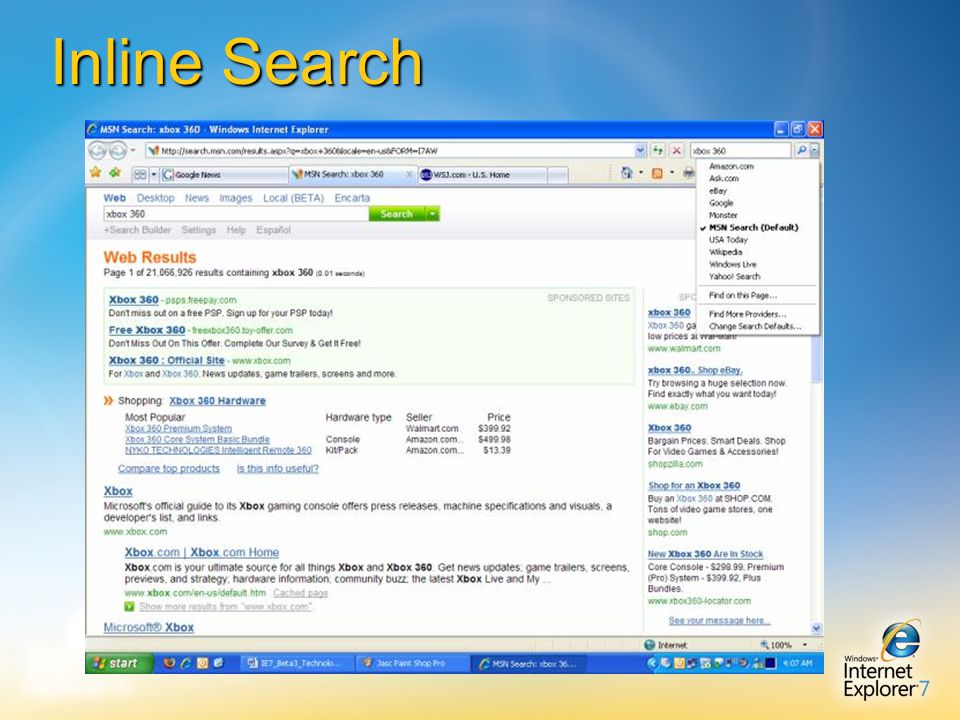Open the Images search category
The image size is (960, 720).
pyautogui.click(x=236, y=198)
